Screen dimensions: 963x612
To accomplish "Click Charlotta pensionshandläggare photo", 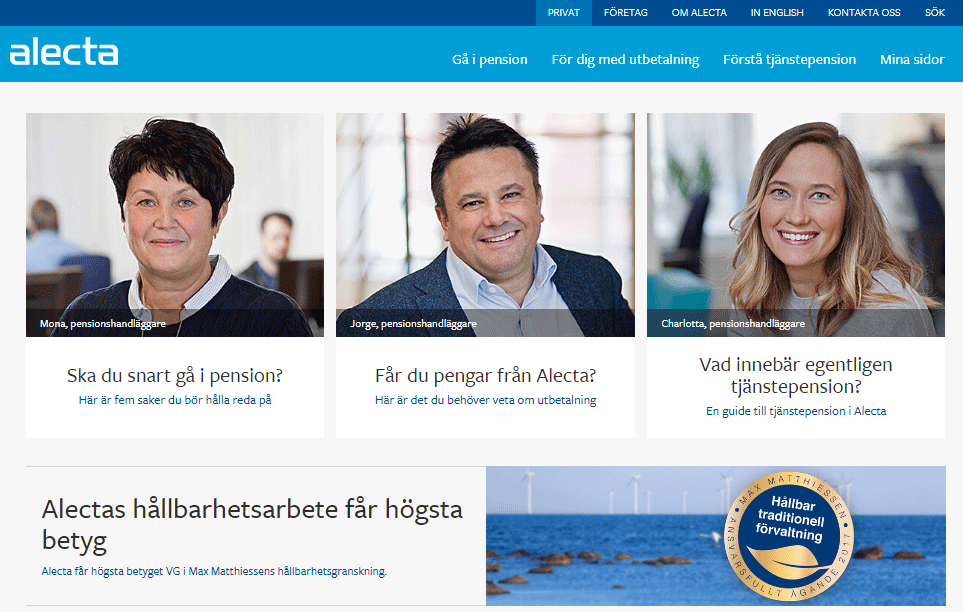I will [796, 225].
